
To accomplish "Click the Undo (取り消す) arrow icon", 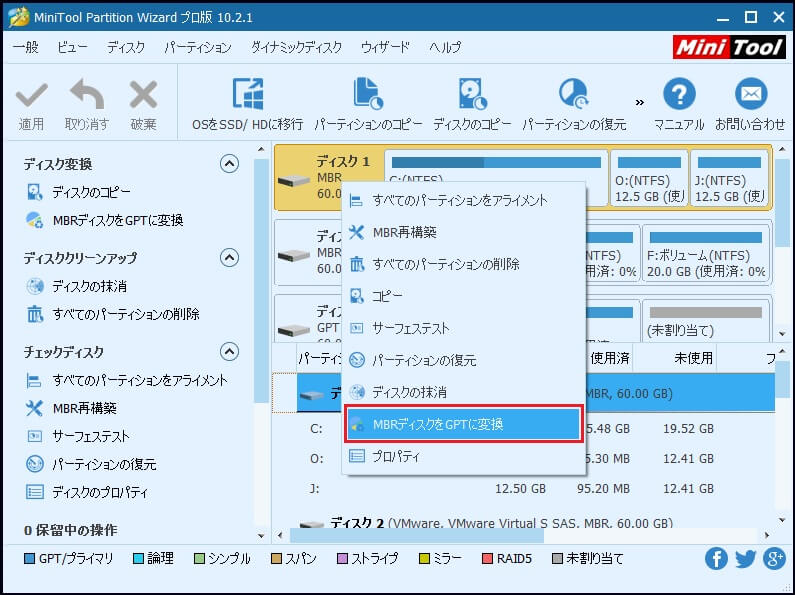I will [x=87, y=94].
